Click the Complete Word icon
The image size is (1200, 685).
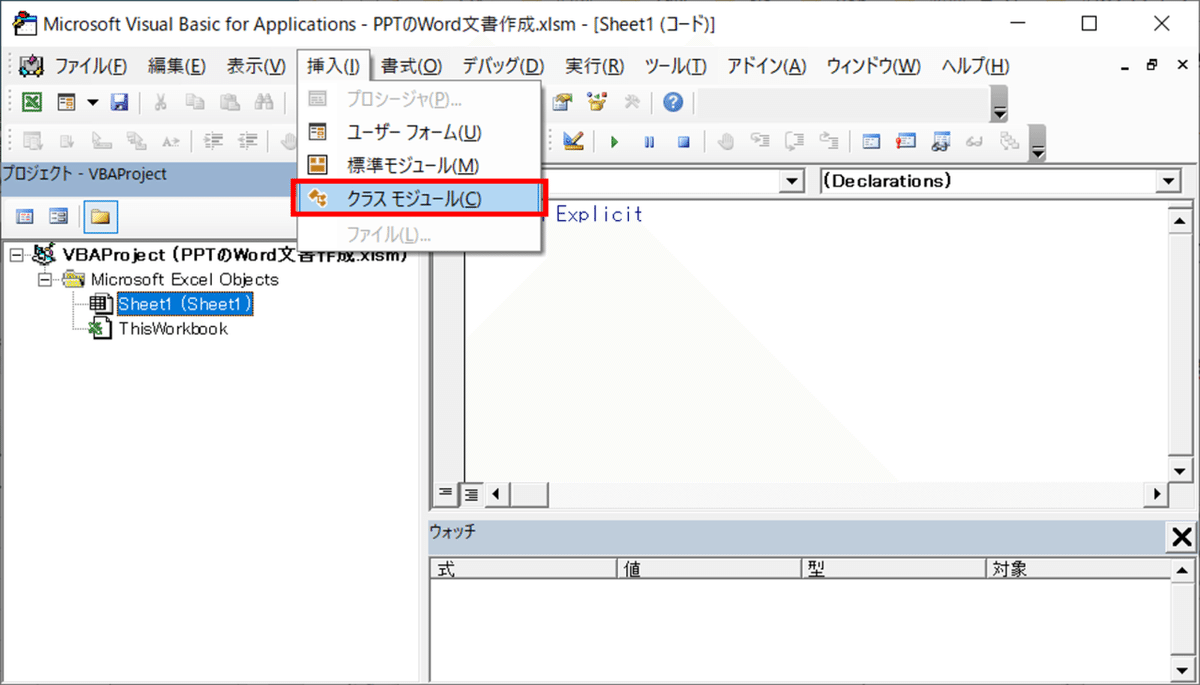[x=171, y=141]
